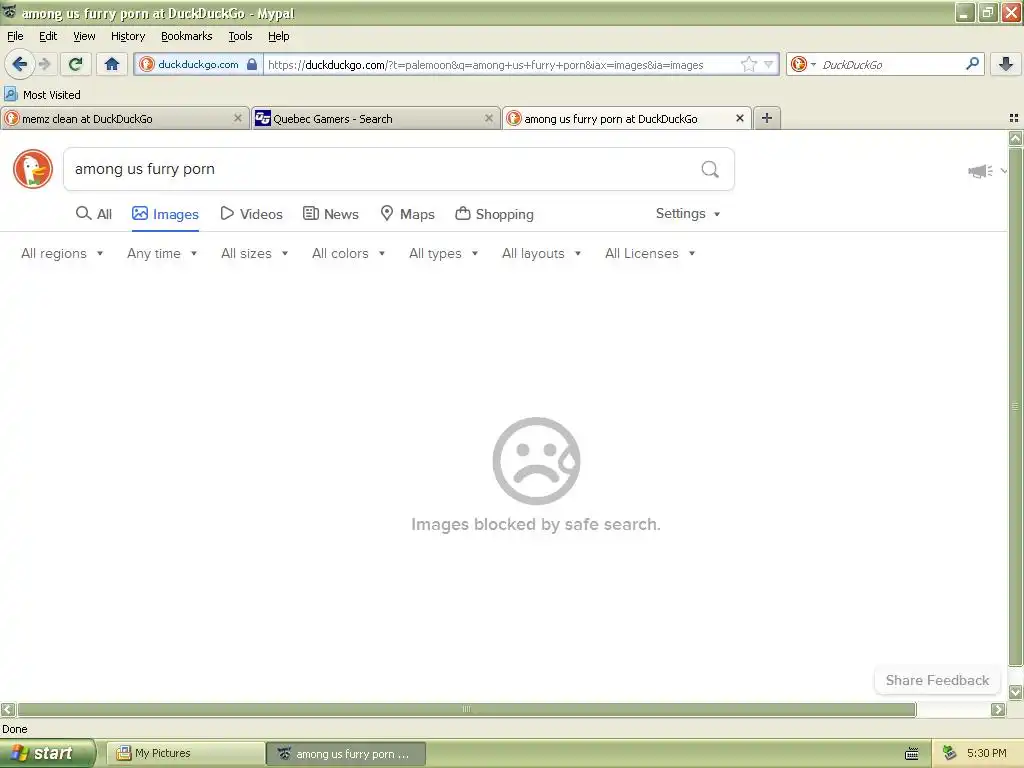Expand the Any time filter

pyautogui.click(x=162, y=253)
